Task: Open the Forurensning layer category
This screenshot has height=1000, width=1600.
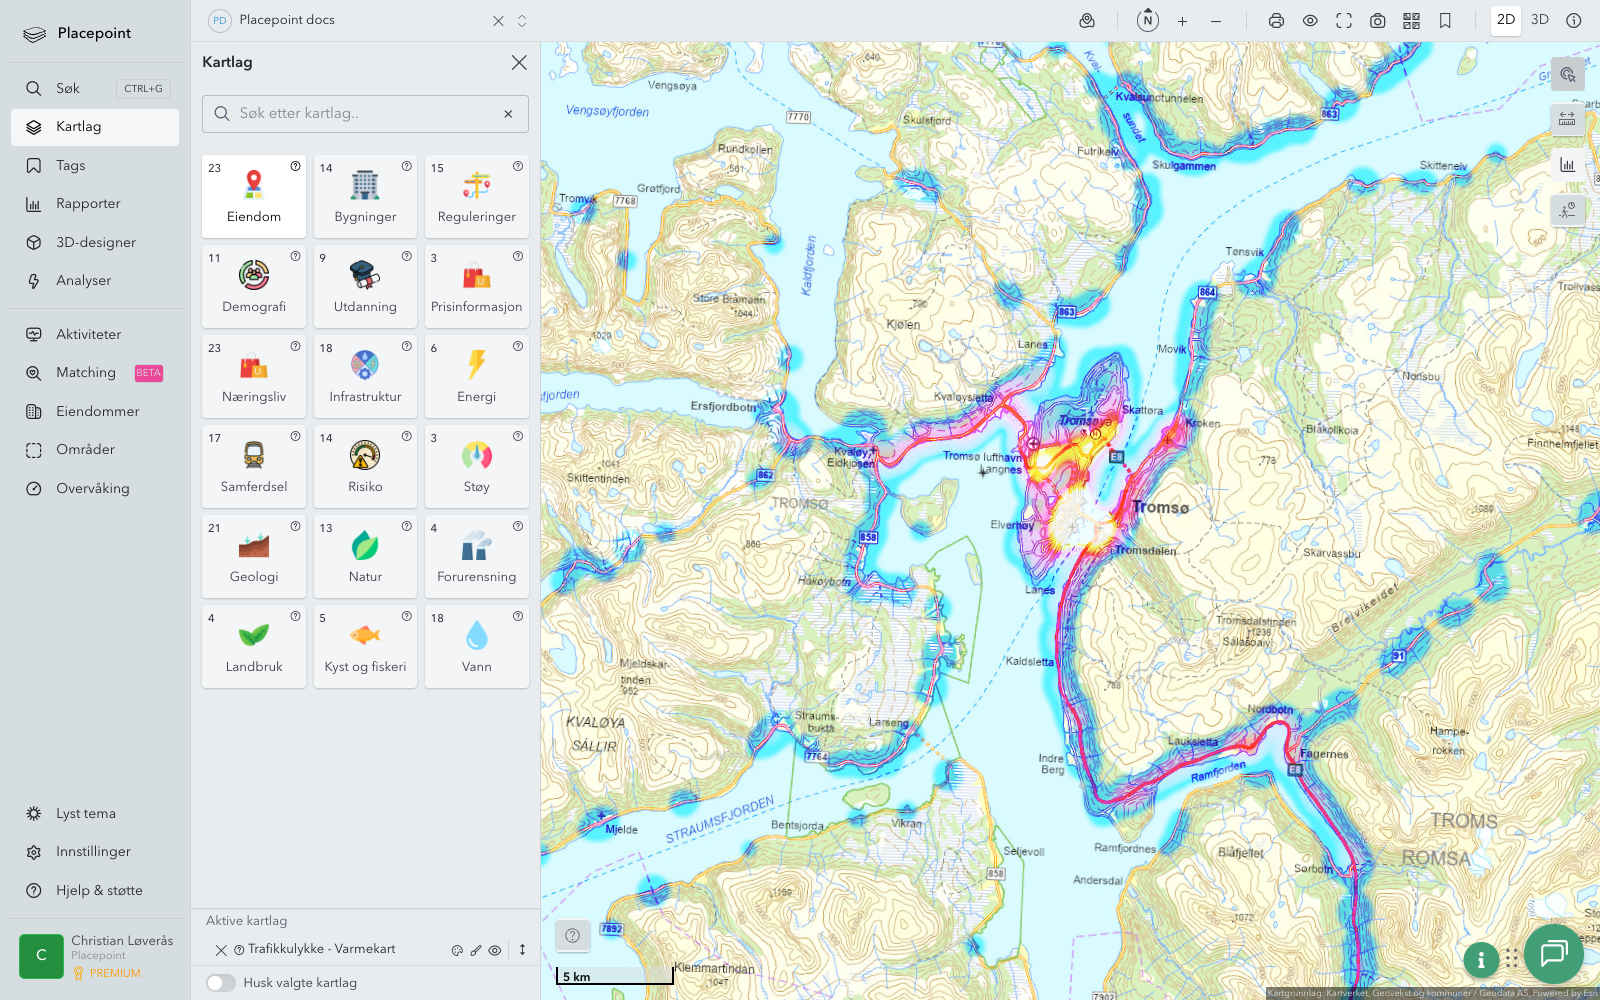Action: point(477,556)
